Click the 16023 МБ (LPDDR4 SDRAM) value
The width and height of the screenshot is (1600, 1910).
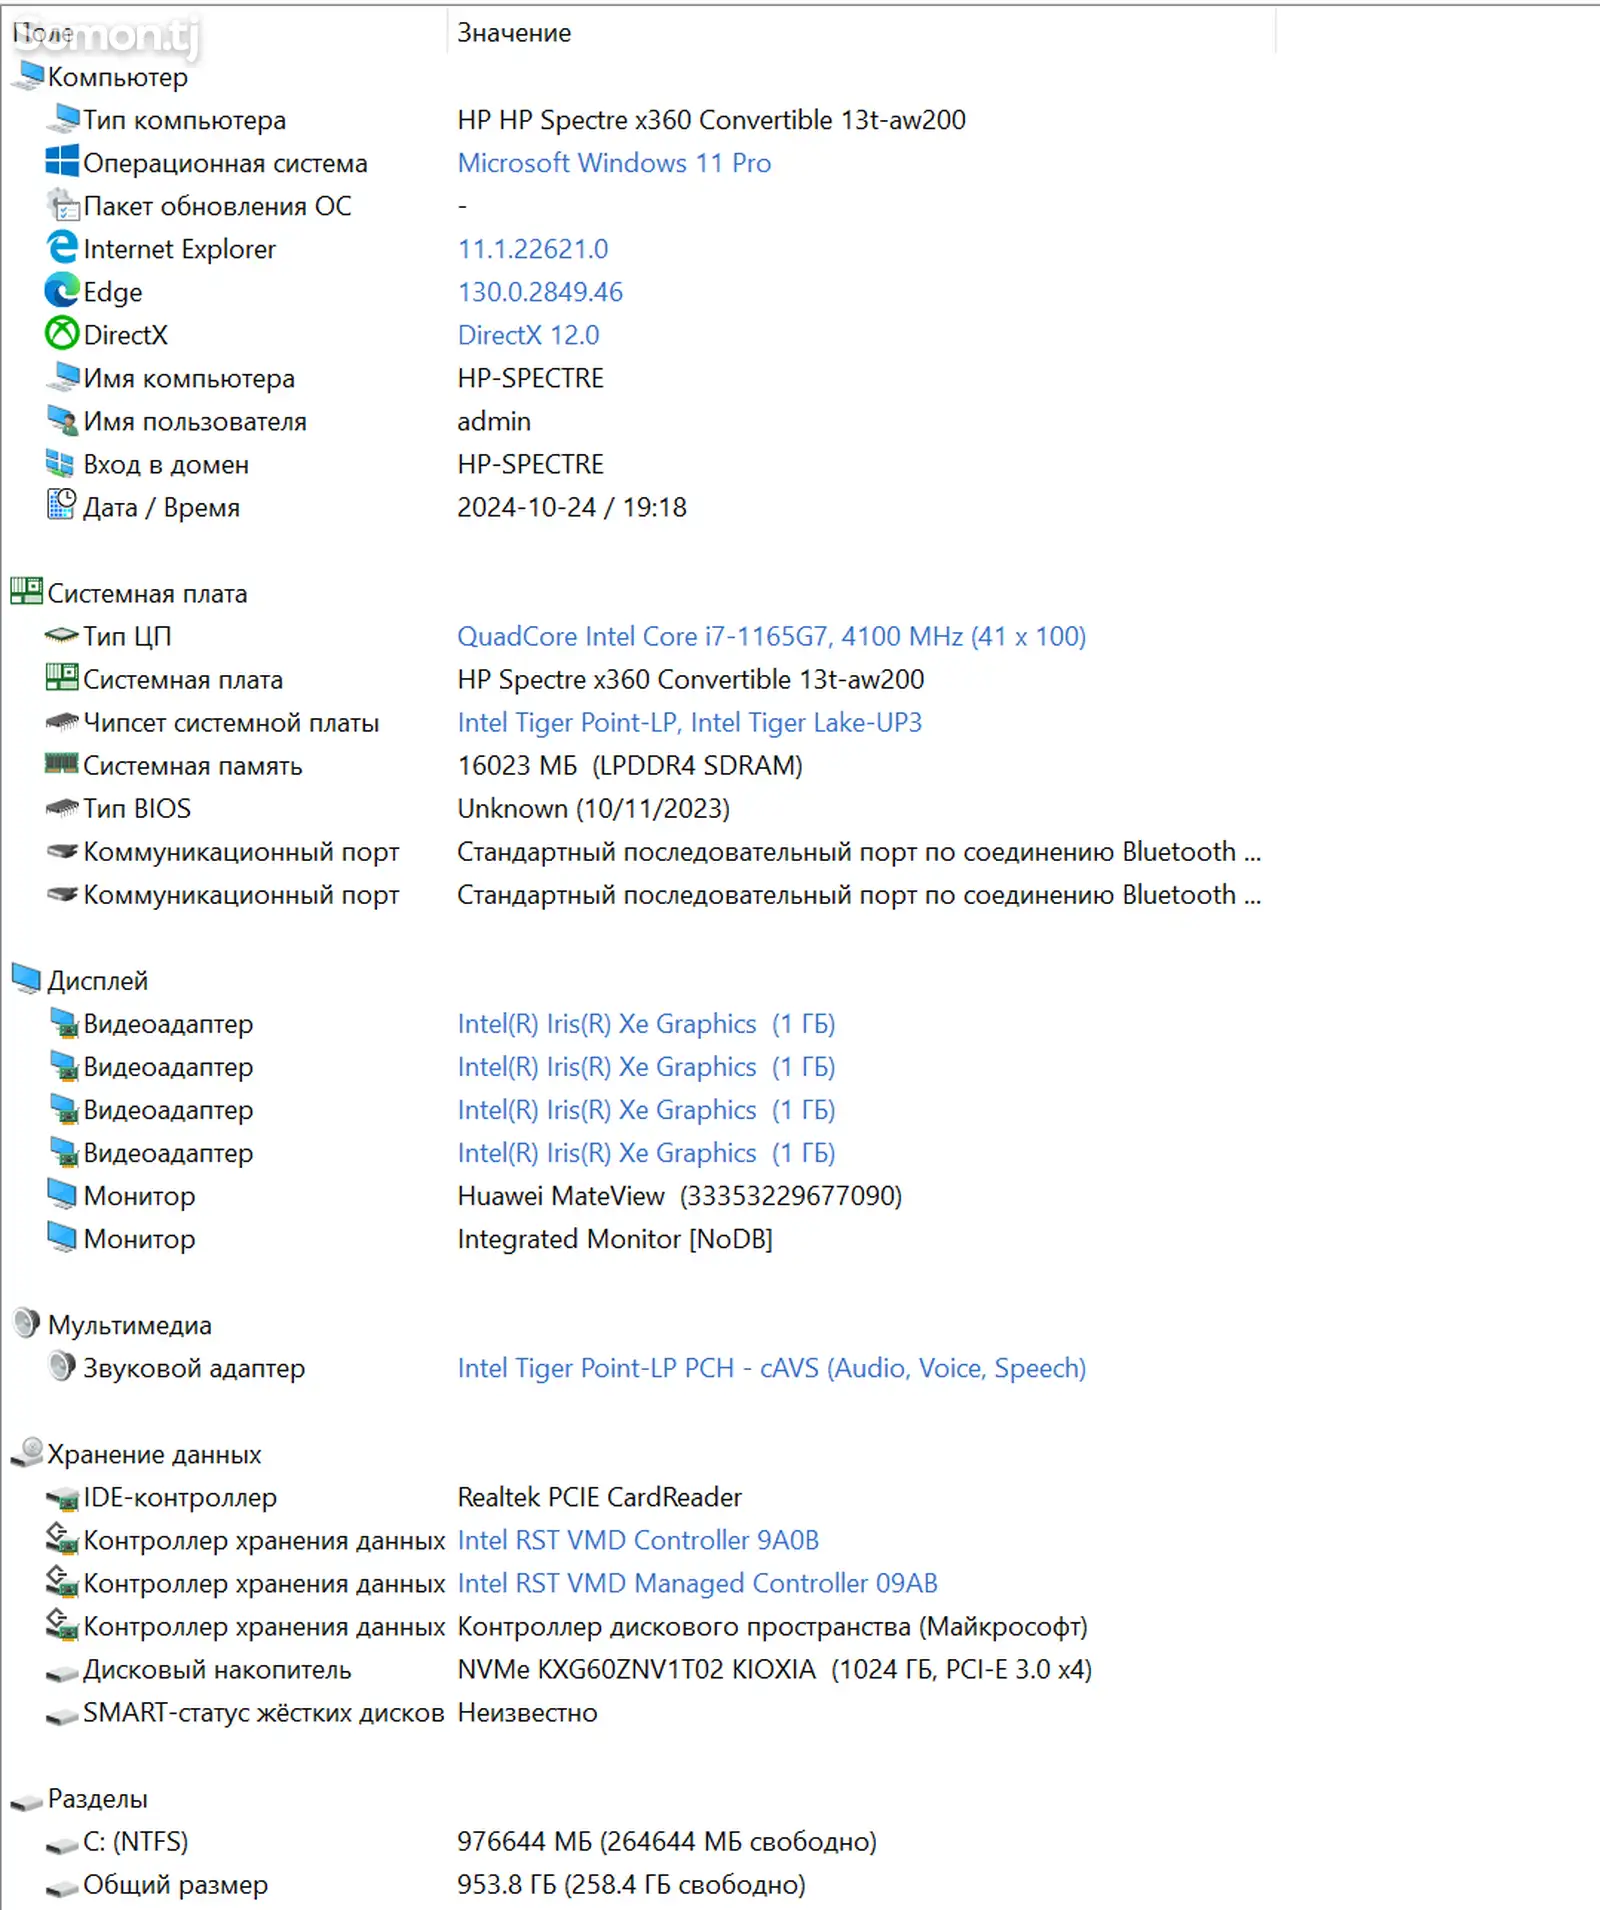[x=630, y=765]
